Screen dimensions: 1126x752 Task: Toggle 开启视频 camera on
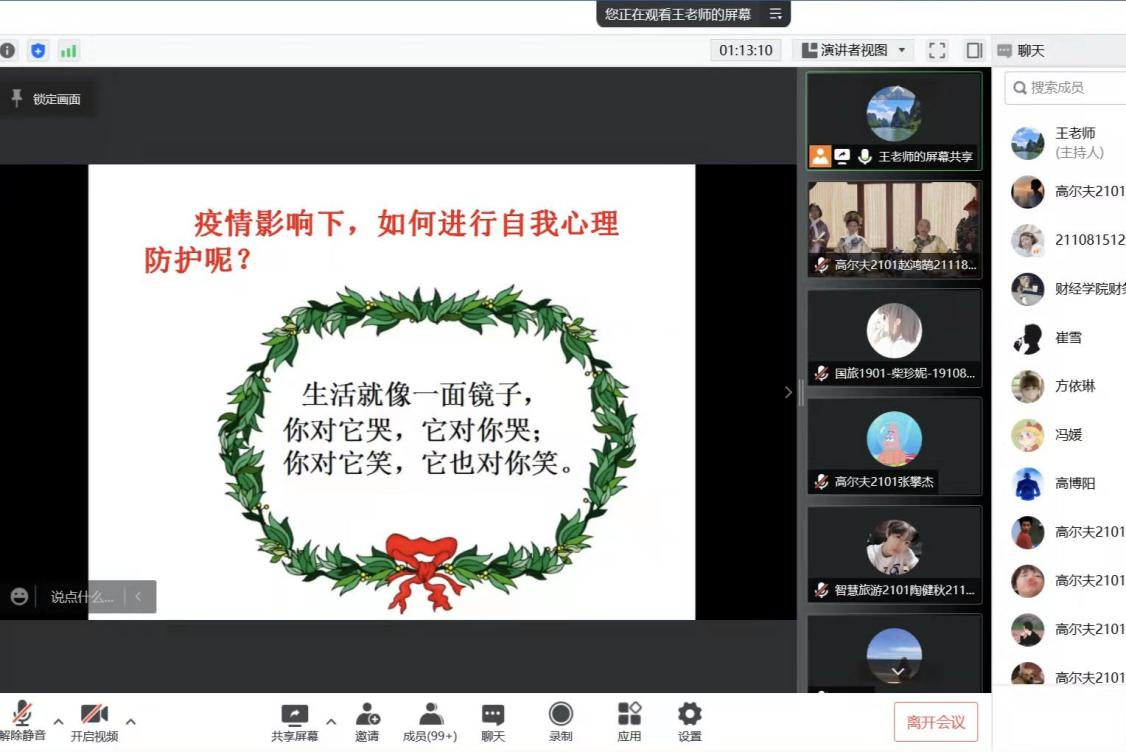[x=94, y=715]
